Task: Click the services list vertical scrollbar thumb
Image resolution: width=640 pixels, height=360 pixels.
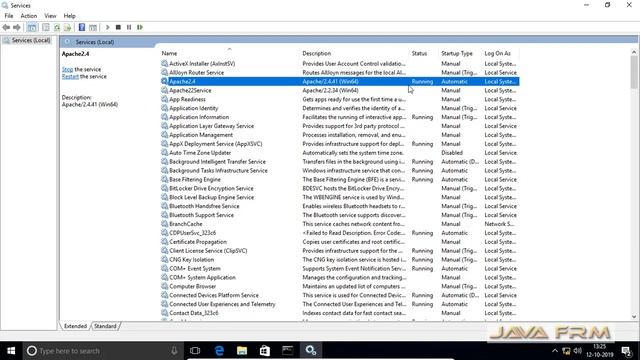Action: pos(633,72)
